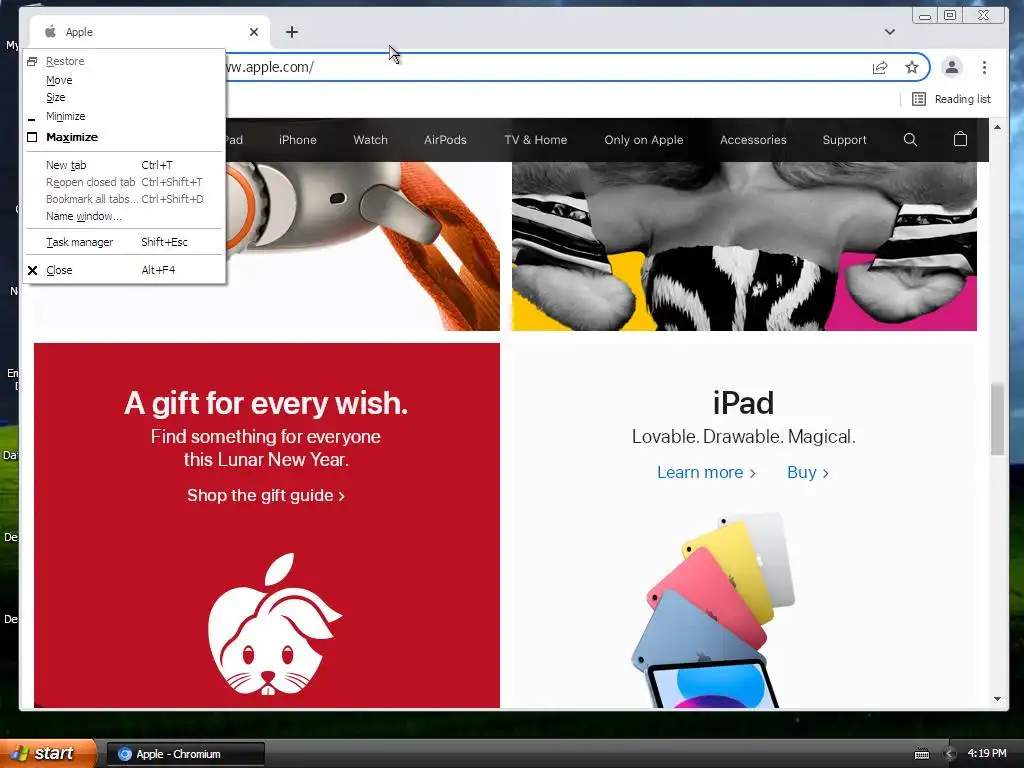The image size is (1024, 768).
Task: Click Apple - Chromium taskbar button
Action: 186,754
